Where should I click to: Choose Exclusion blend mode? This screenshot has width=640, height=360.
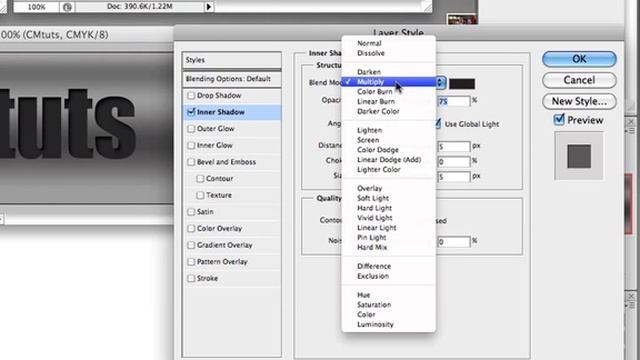[x=389, y=276]
